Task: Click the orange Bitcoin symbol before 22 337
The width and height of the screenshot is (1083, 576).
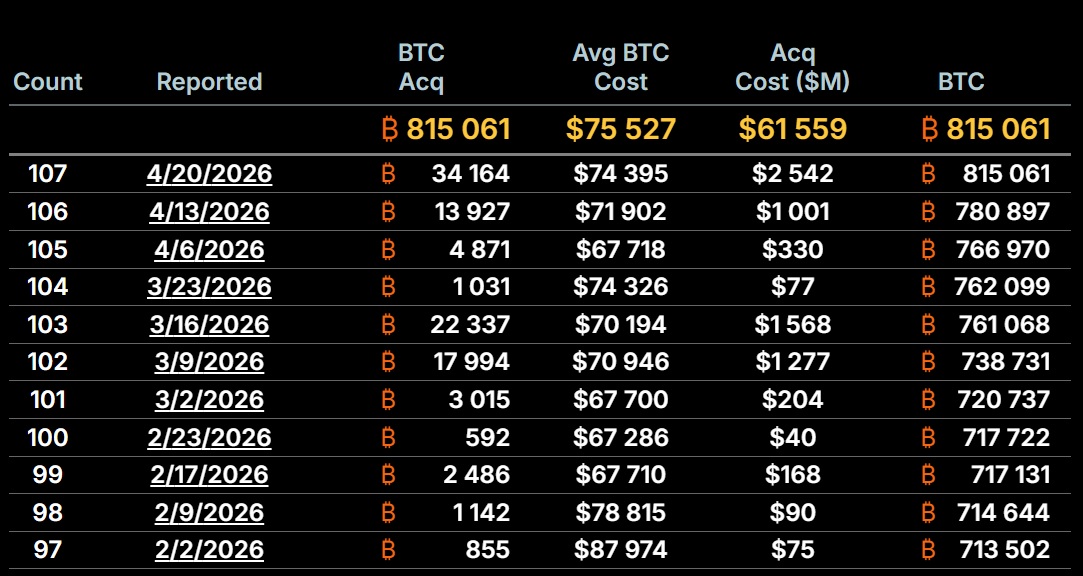Action: click(389, 324)
